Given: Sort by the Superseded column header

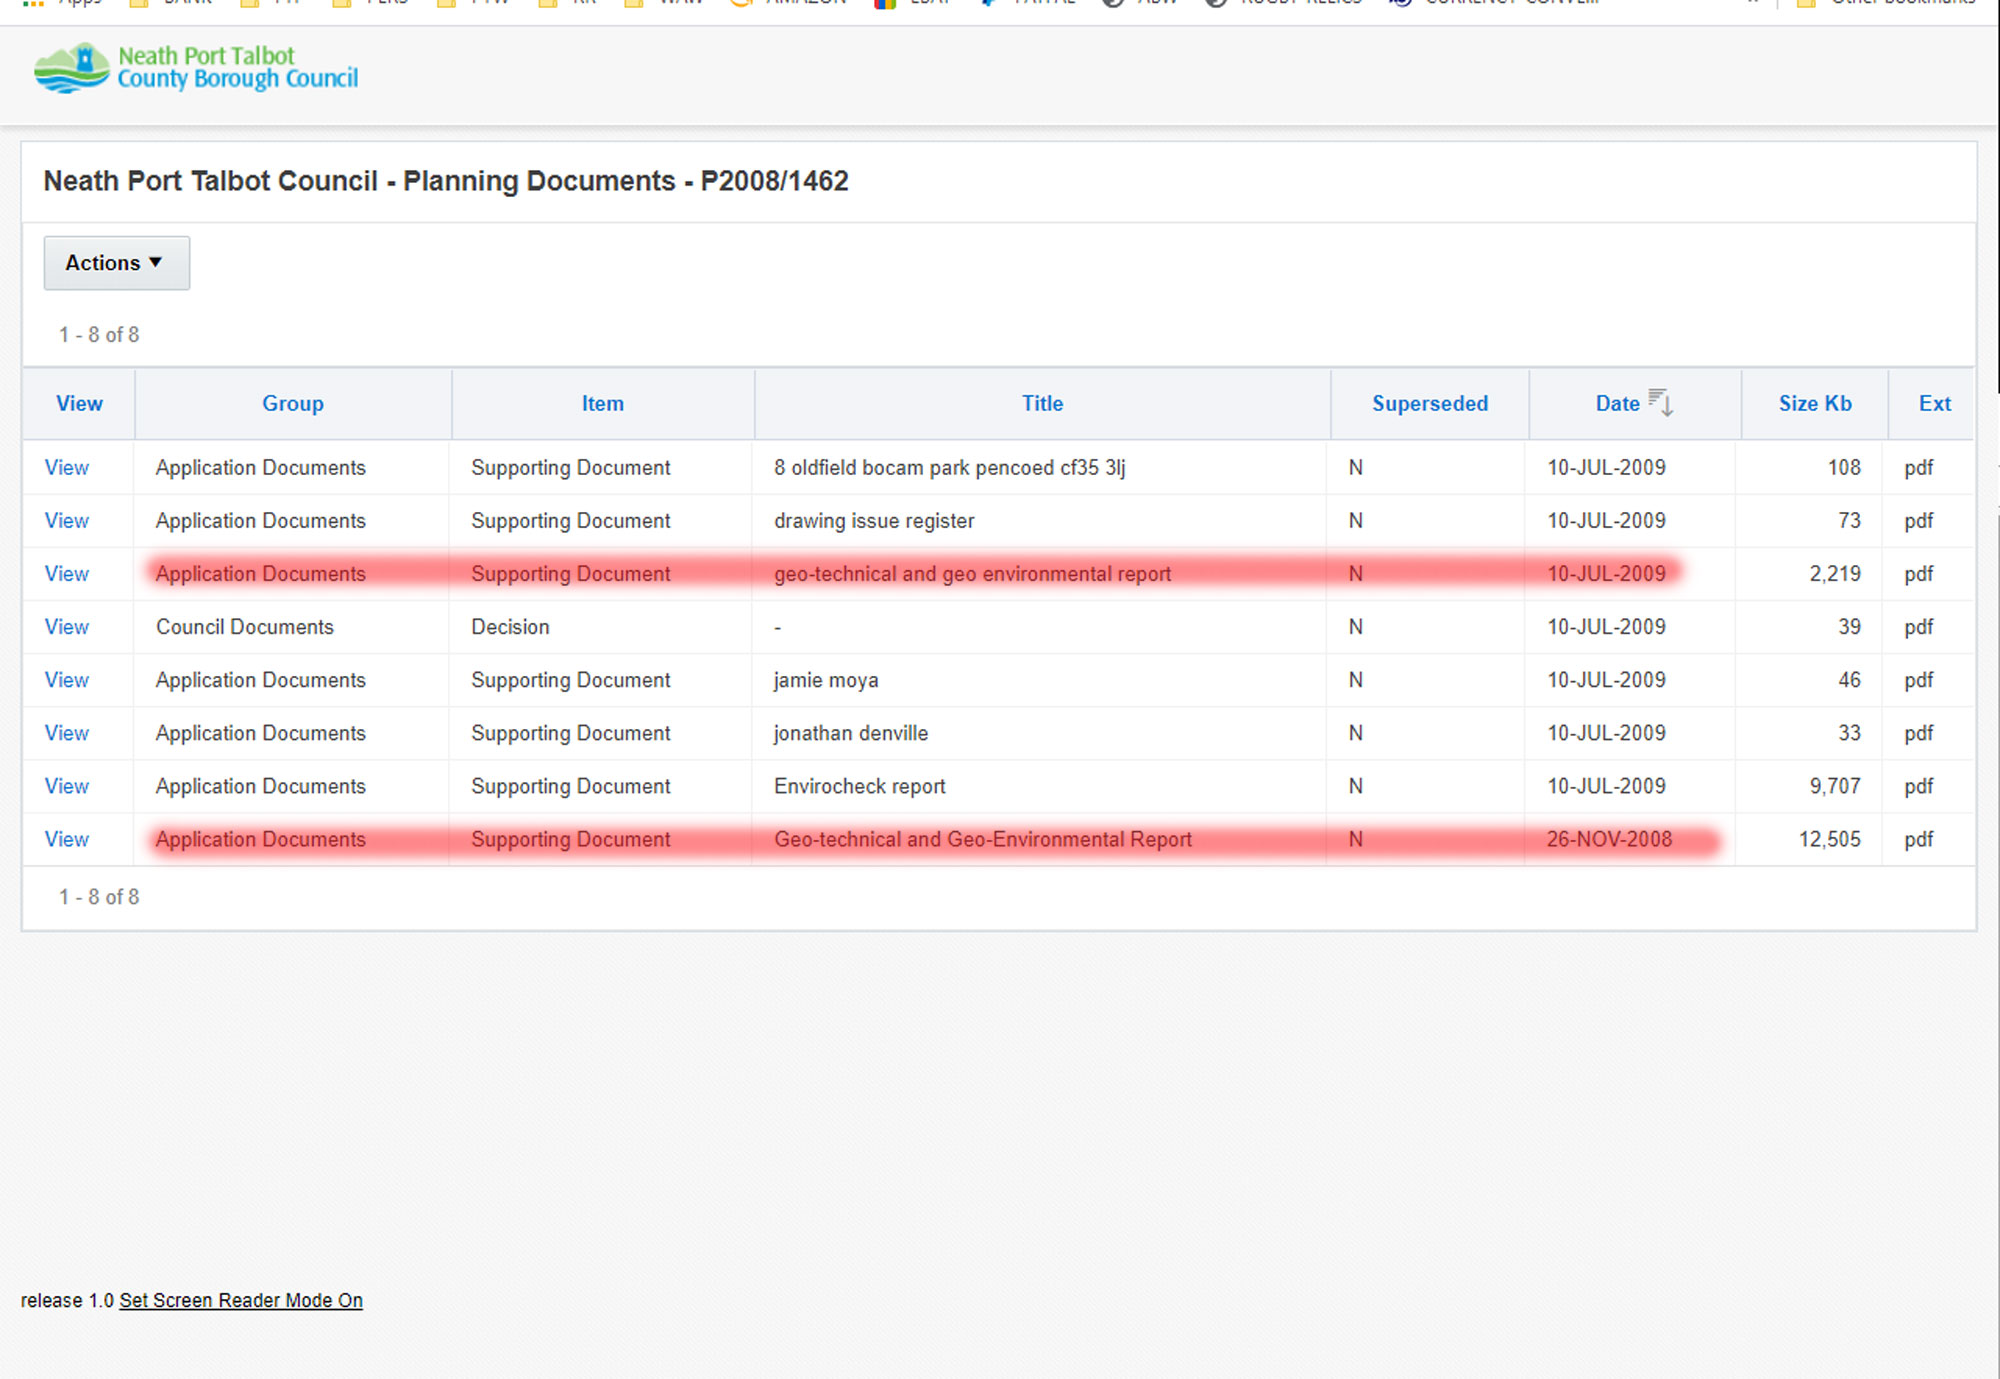Looking at the screenshot, I should [1430, 404].
